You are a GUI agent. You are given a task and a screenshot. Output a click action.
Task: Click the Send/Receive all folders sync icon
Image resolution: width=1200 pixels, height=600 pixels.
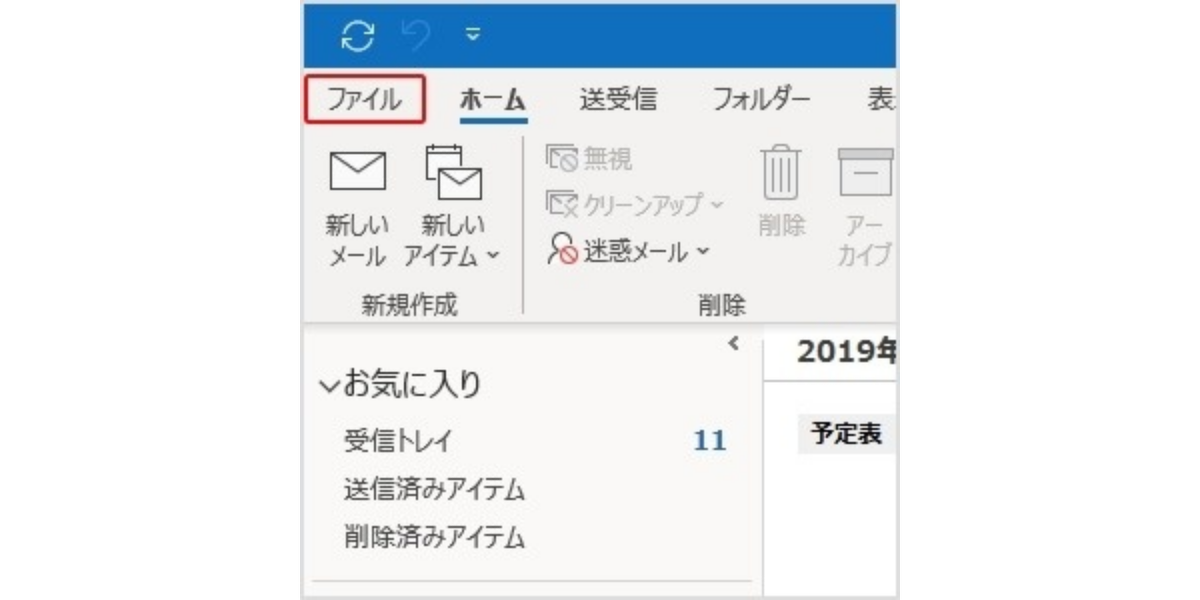click(357, 35)
